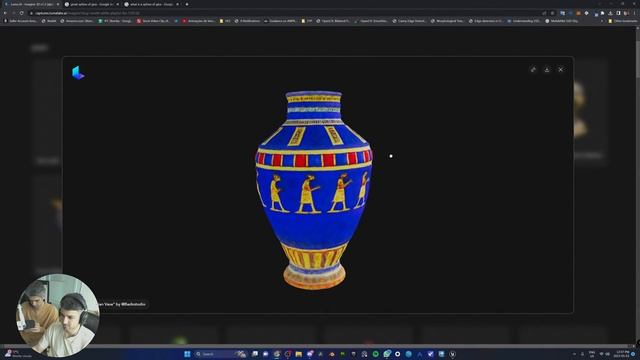The image size is (640, 360).
Task: Switch to the first browser tab
Action: click(x=32, y=4)
